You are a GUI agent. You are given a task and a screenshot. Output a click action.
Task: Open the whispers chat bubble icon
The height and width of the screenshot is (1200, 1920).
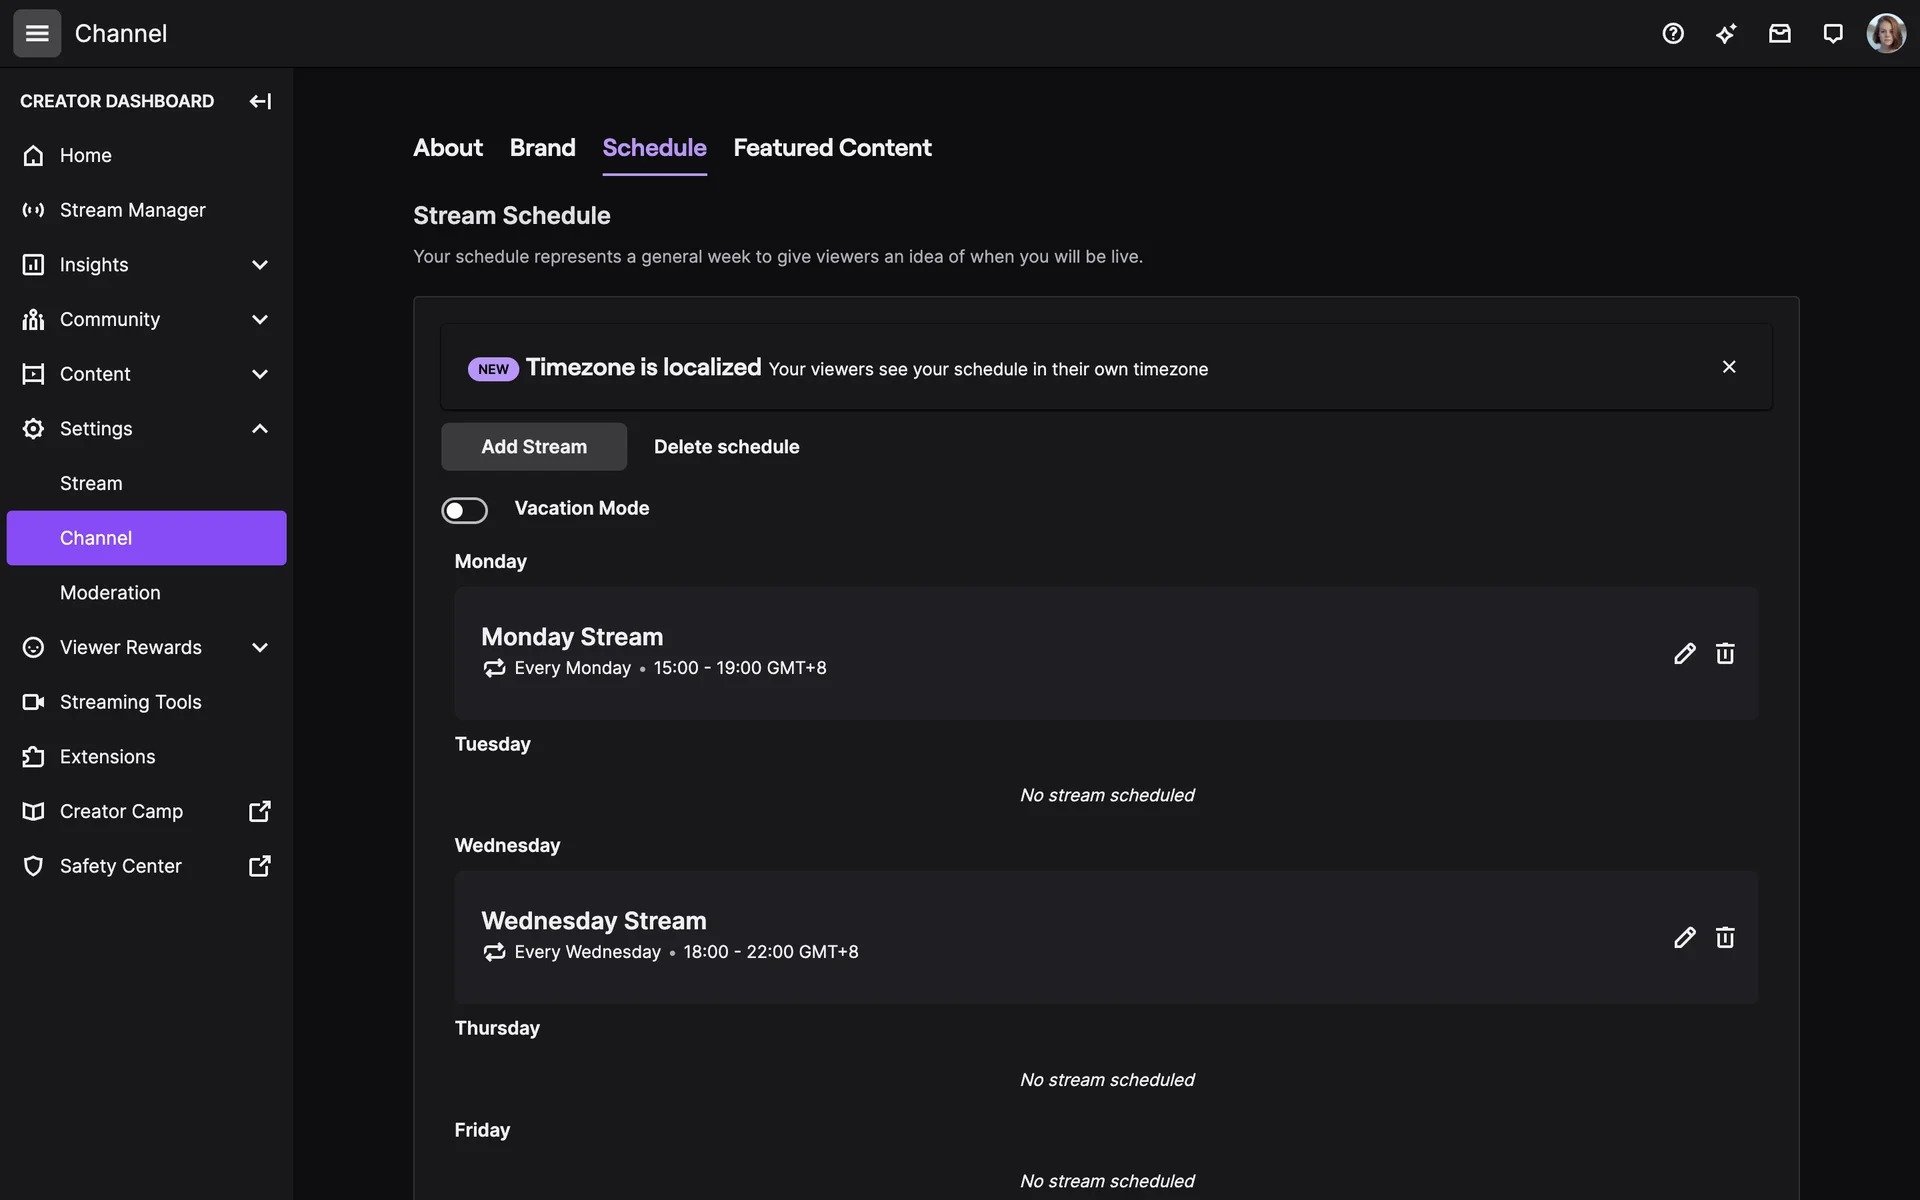1832,34
